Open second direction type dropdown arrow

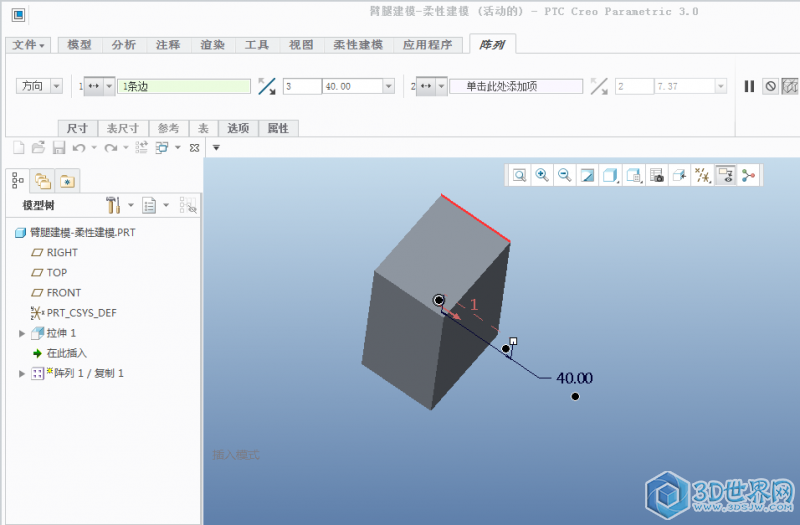pos(441,86)
